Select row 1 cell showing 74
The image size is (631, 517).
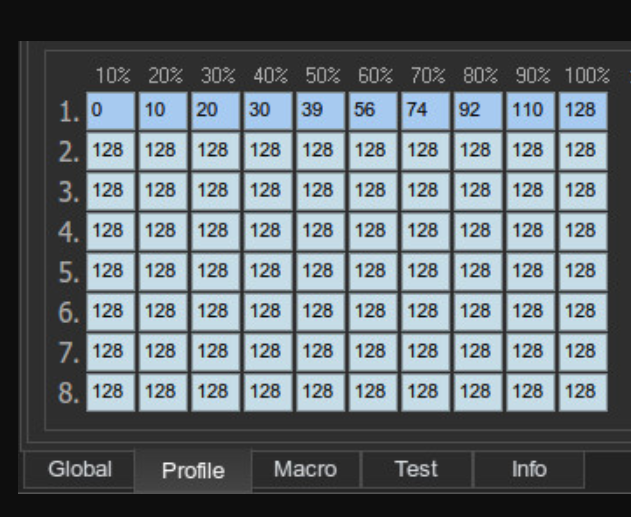click(x=425, y=111)
